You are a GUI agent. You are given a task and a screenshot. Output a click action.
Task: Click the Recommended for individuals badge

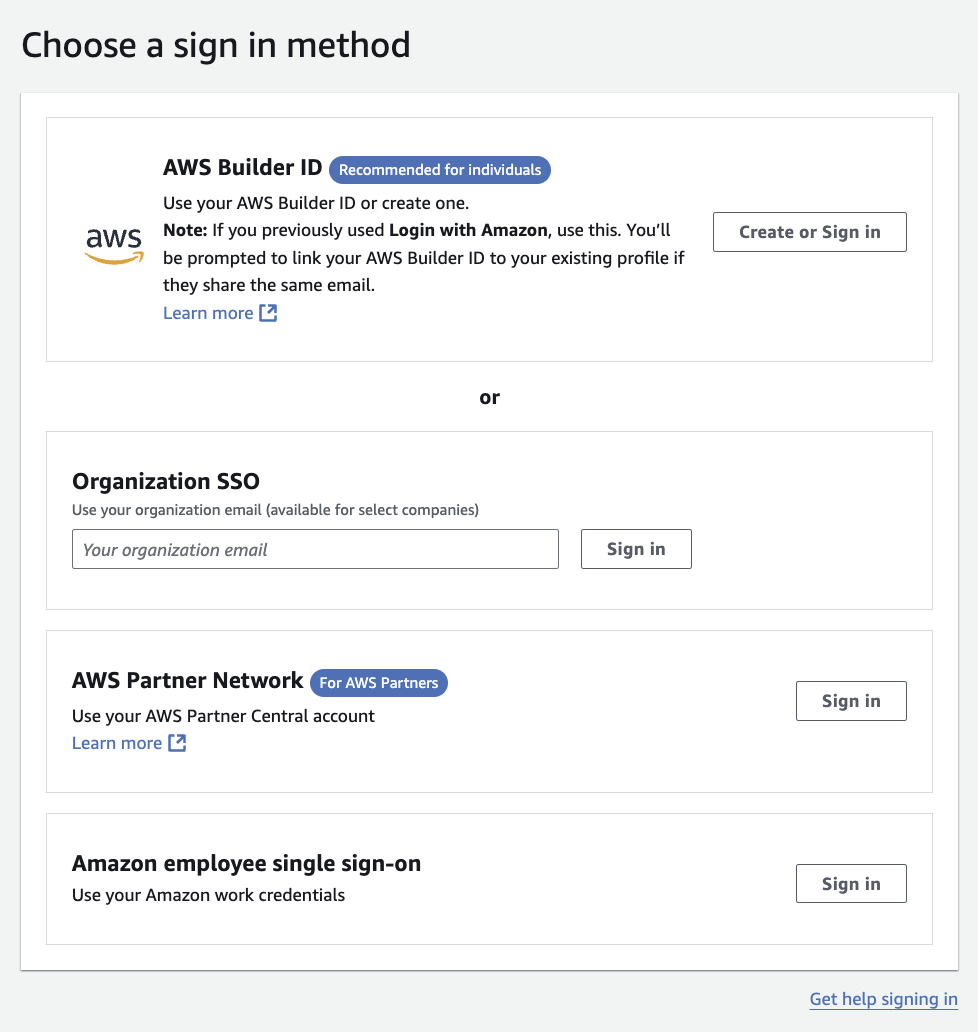point(440,170)
